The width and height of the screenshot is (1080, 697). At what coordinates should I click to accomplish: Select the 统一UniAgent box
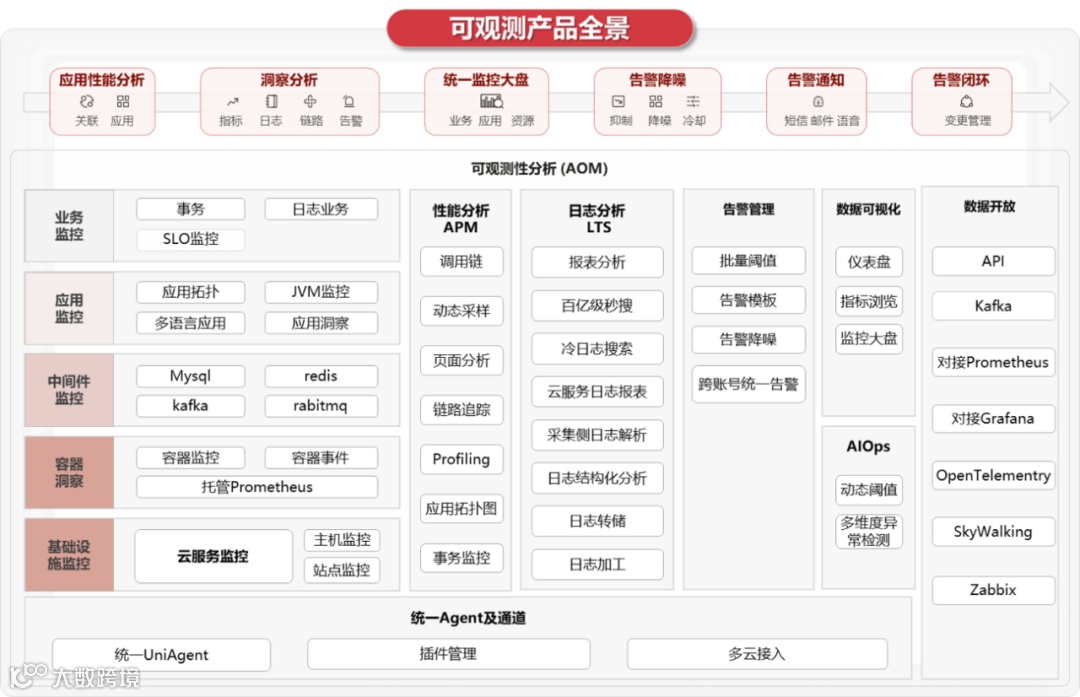click(x=161, y=654)
